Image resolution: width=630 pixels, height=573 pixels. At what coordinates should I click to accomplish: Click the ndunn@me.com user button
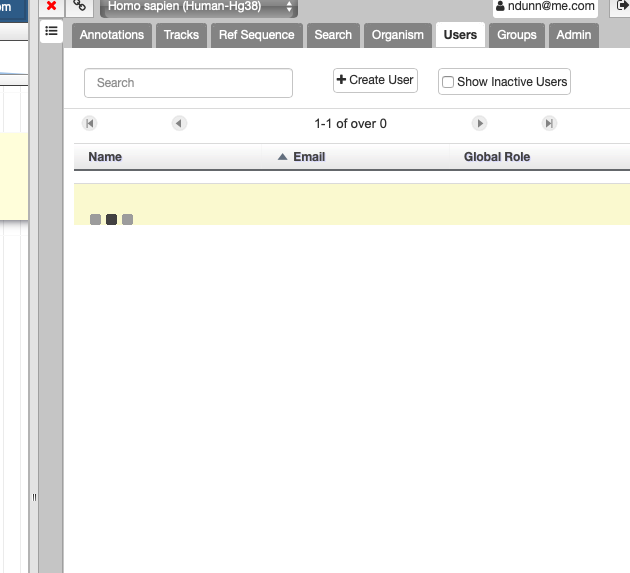[x=545, y=6]
